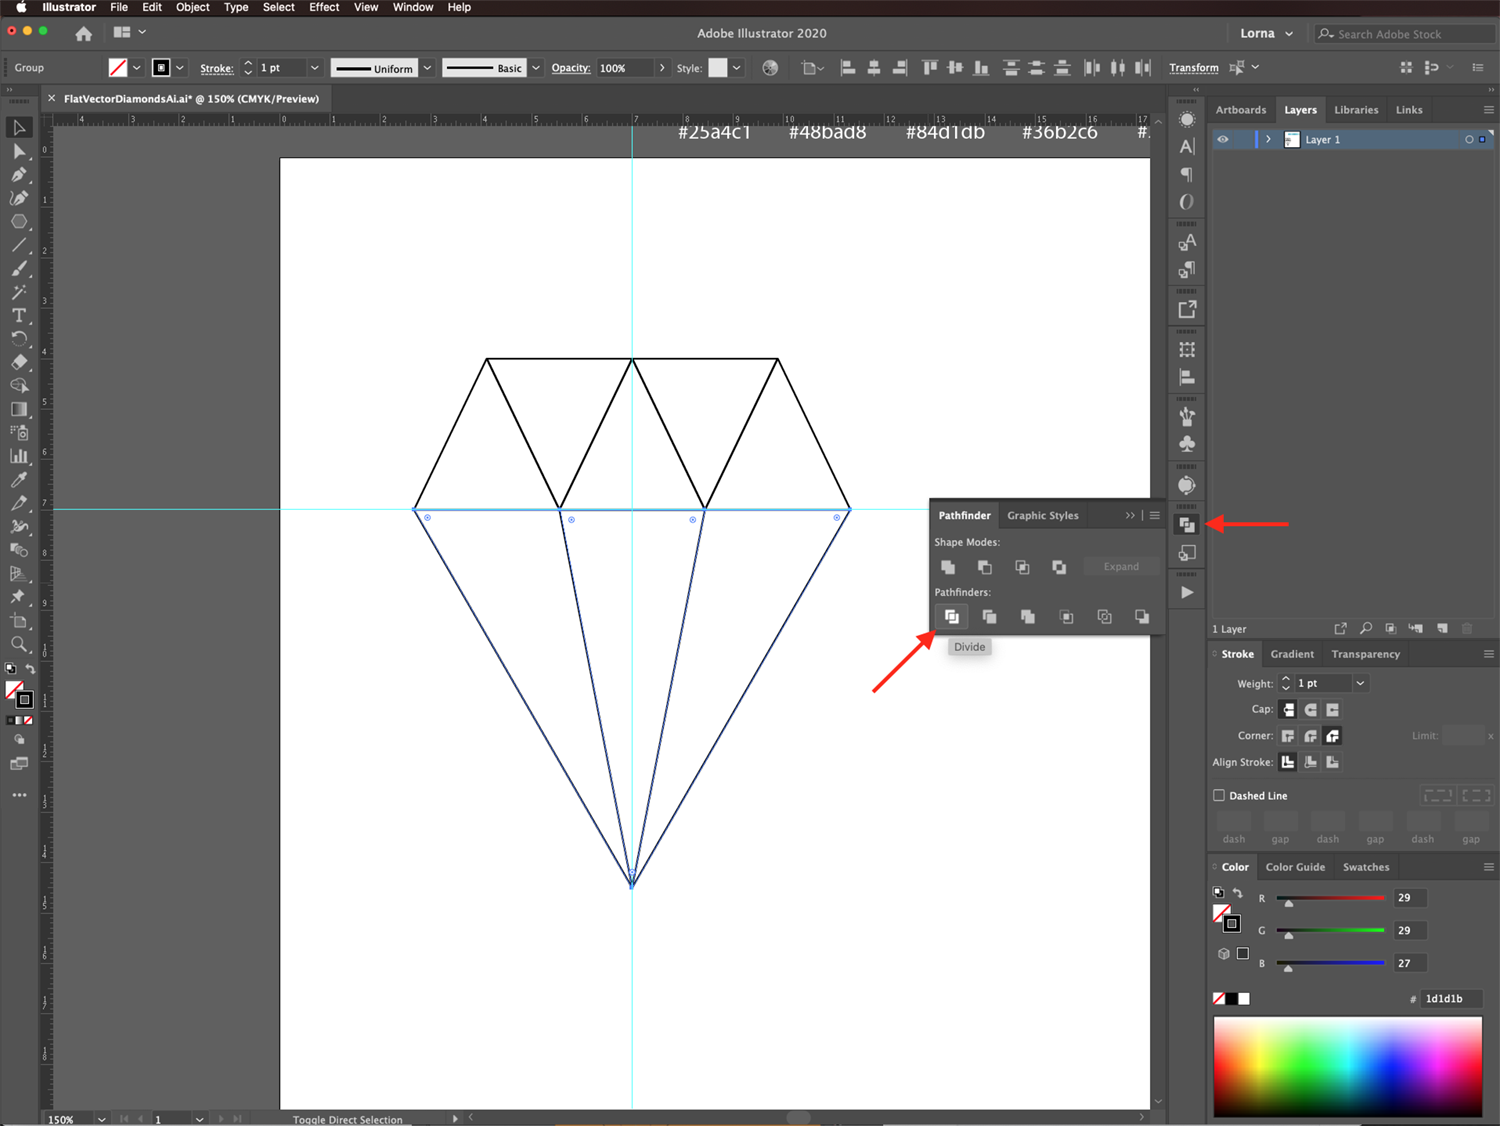Click the Outline pathfinder icon
The image size is (1500, 1126).
1104,617
